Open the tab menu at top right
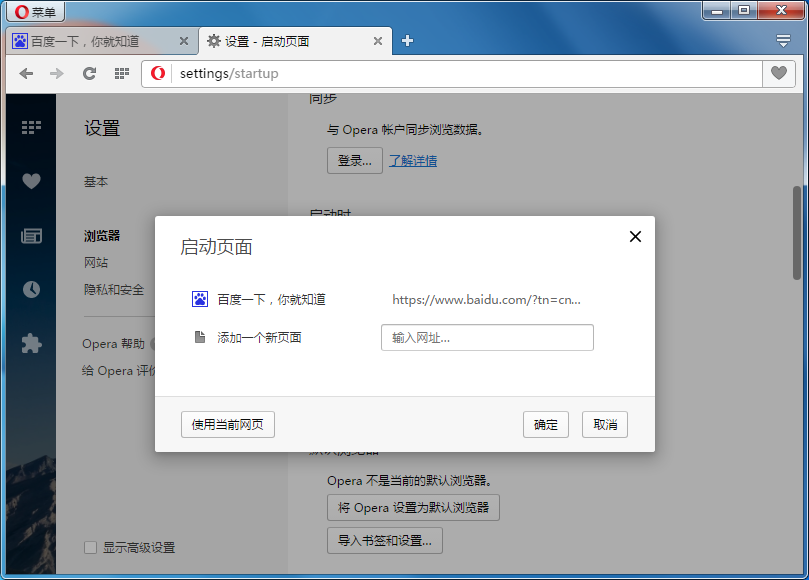 (784, 41)
